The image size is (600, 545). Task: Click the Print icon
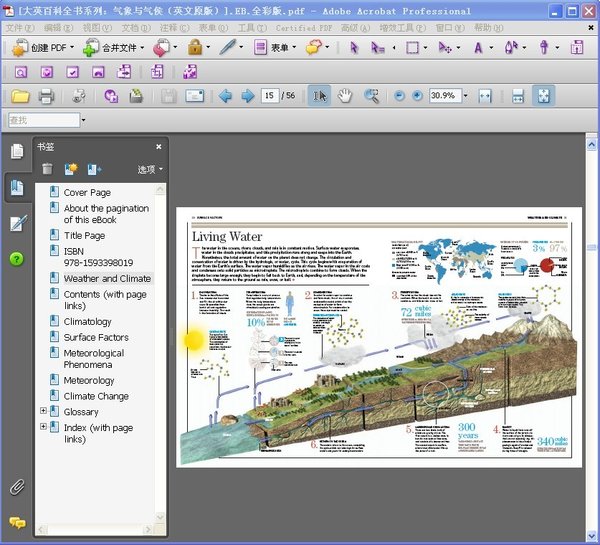click(46, 96)
